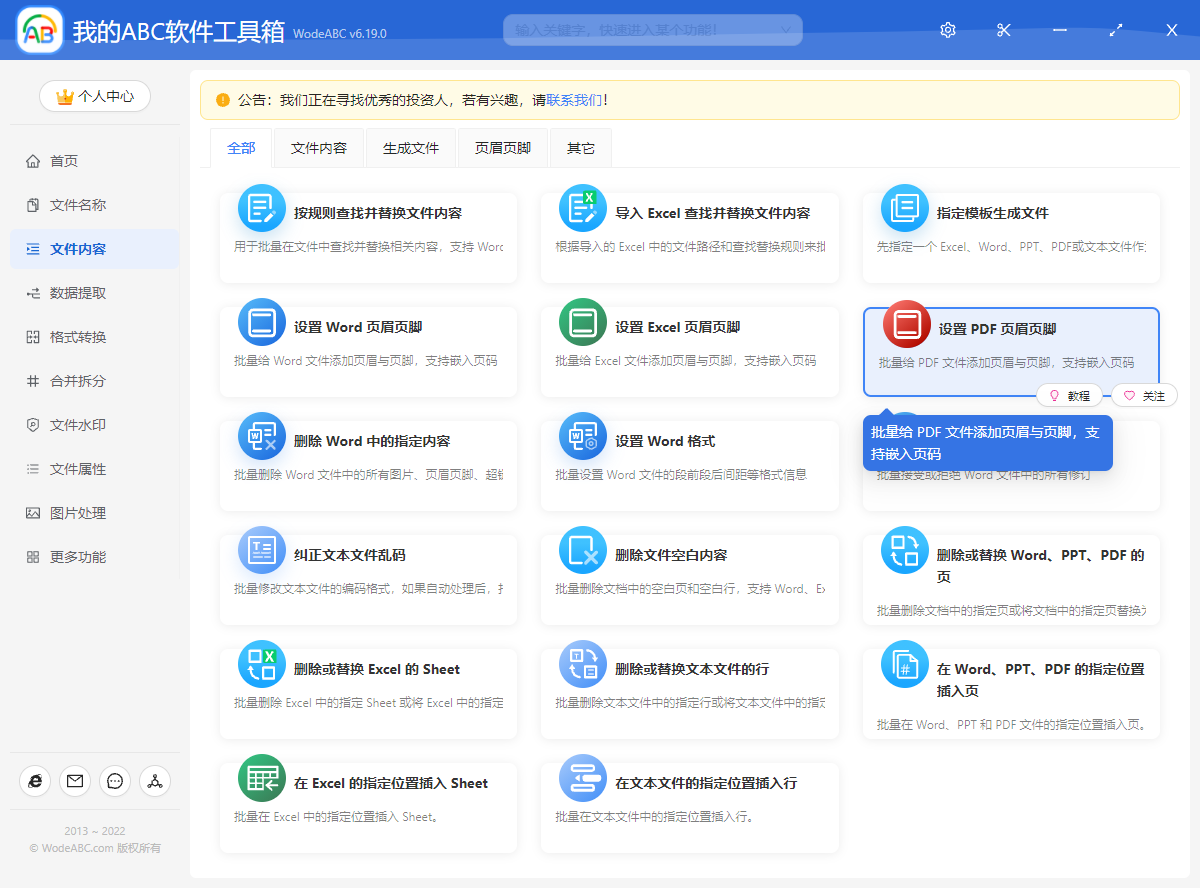The height and width of the screenshot is (888, 1200).
Task: Select the 设置 Excel 页眉页脚 green icon
Action: click(583, 322)
